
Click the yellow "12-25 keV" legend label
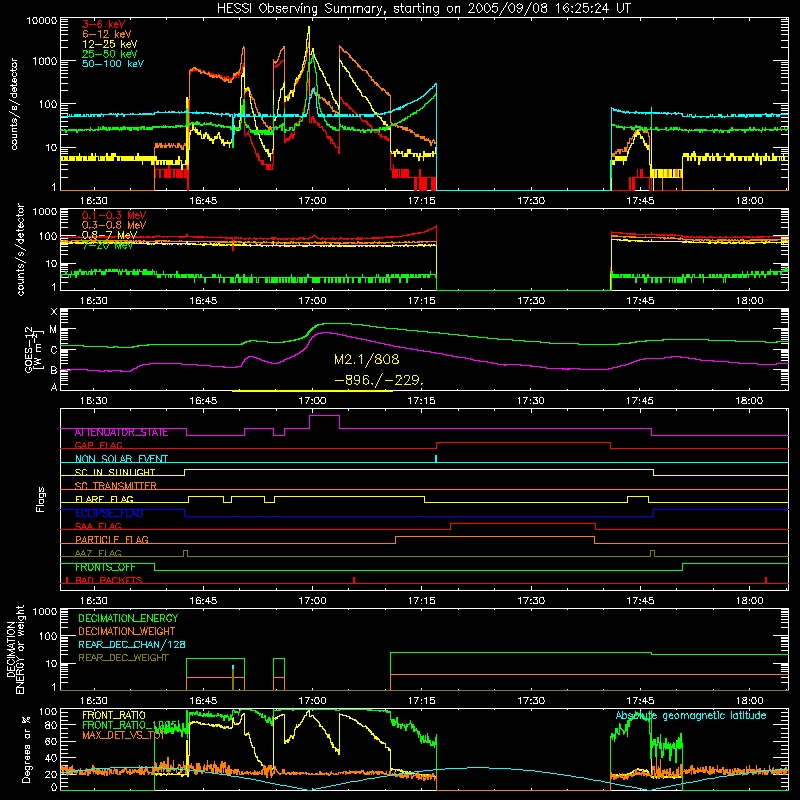pos(110,44)
